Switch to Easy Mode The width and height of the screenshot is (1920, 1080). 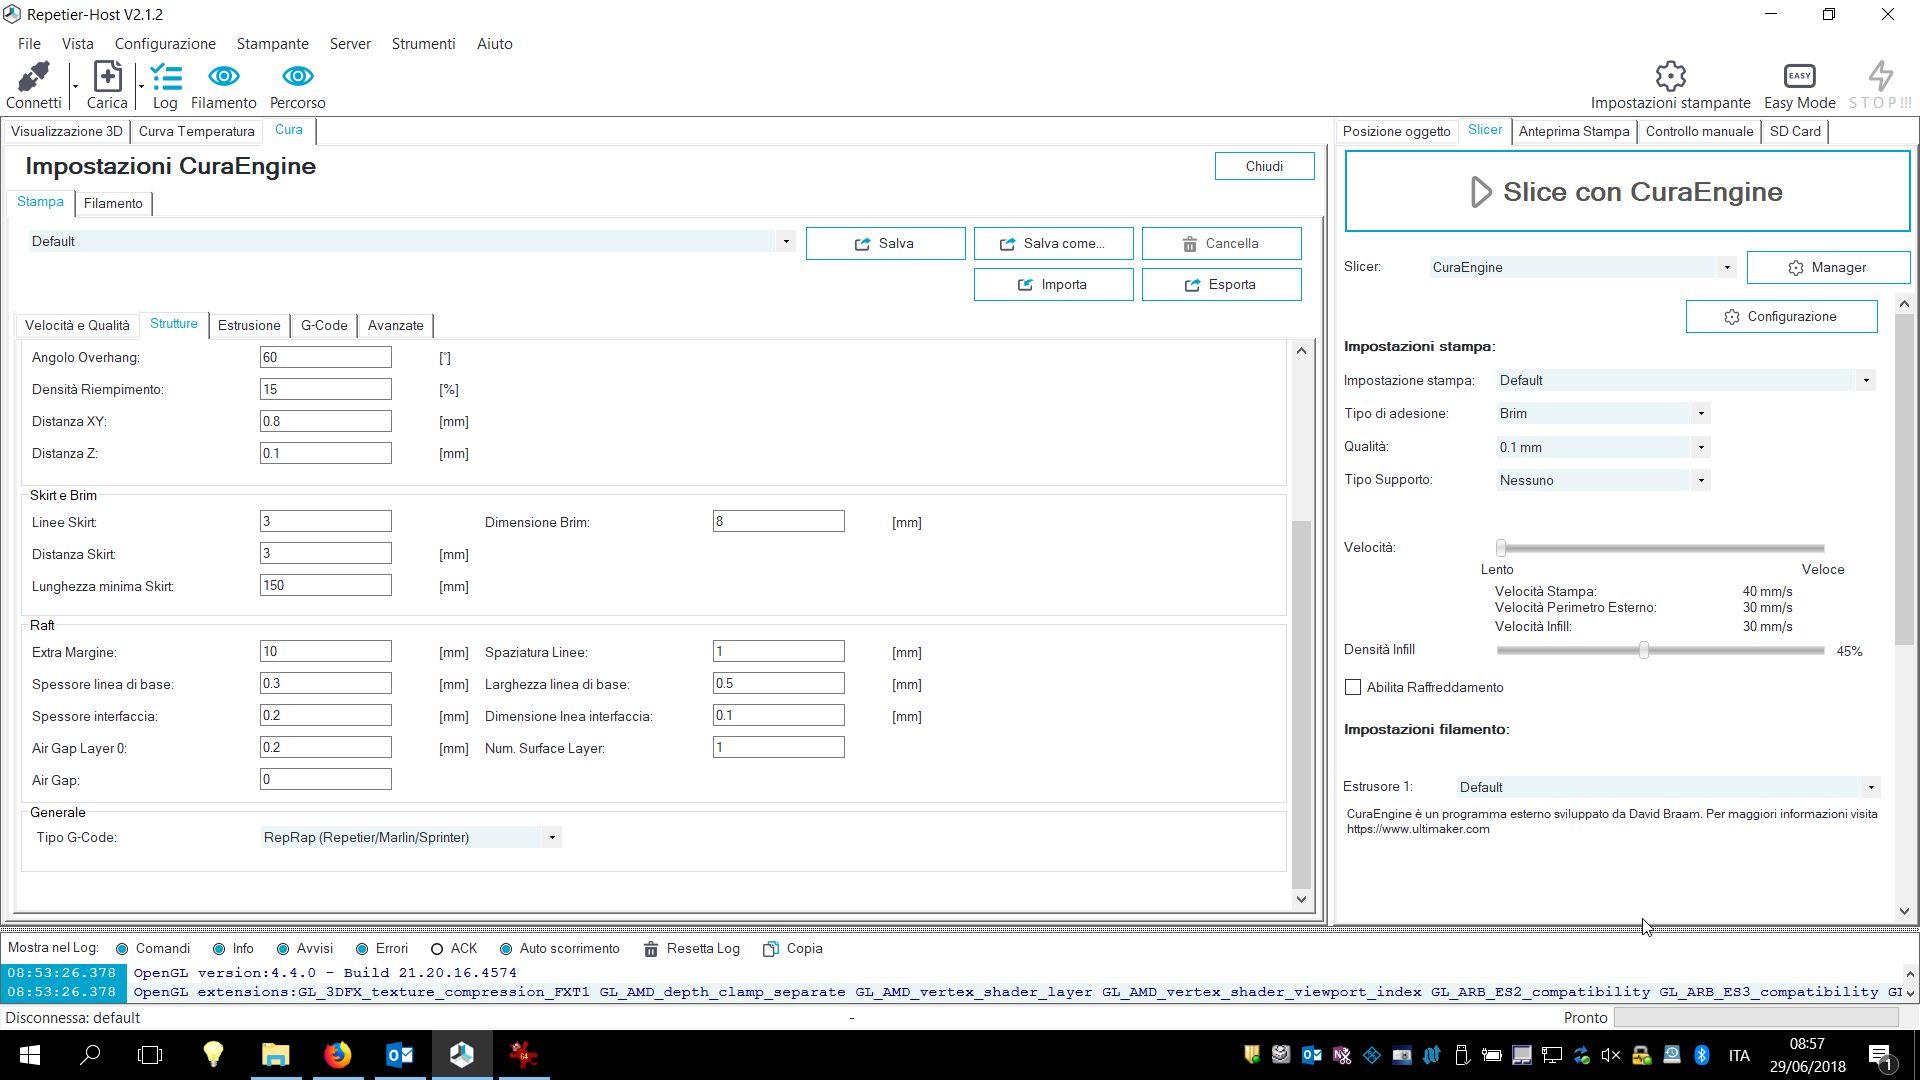tap(1799, 76)
